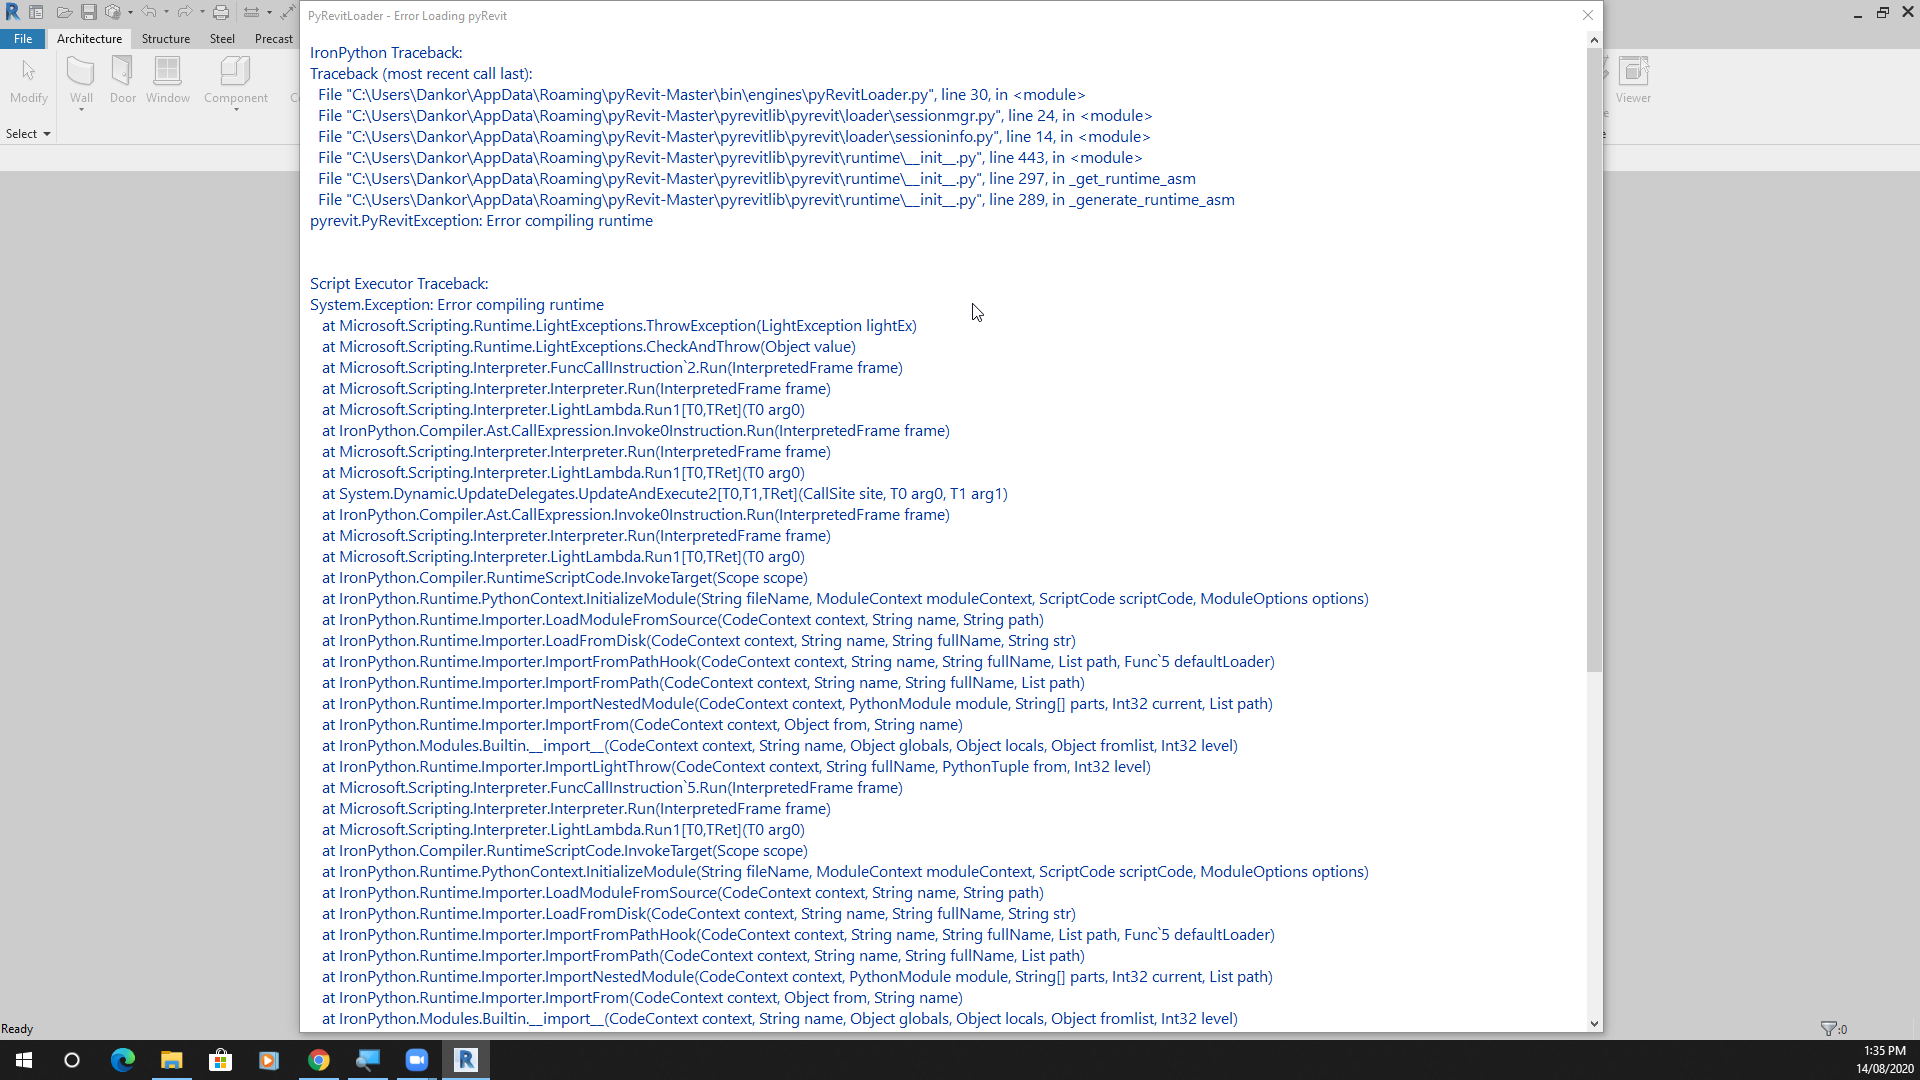This screenshot has width=1920, height=1080.
Task: Click the Measure between references icon
Action: coord(252,12)
